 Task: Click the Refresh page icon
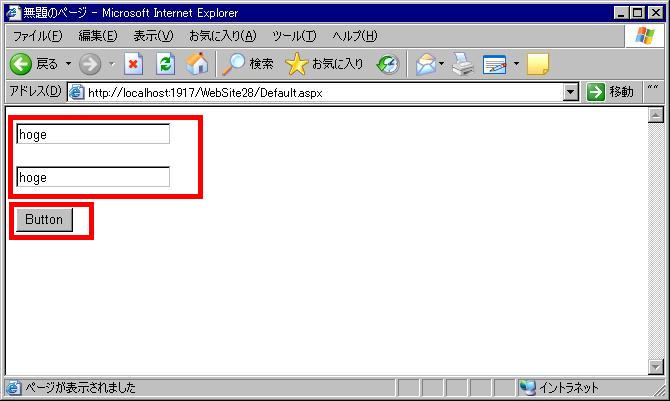tap(165, 64)
